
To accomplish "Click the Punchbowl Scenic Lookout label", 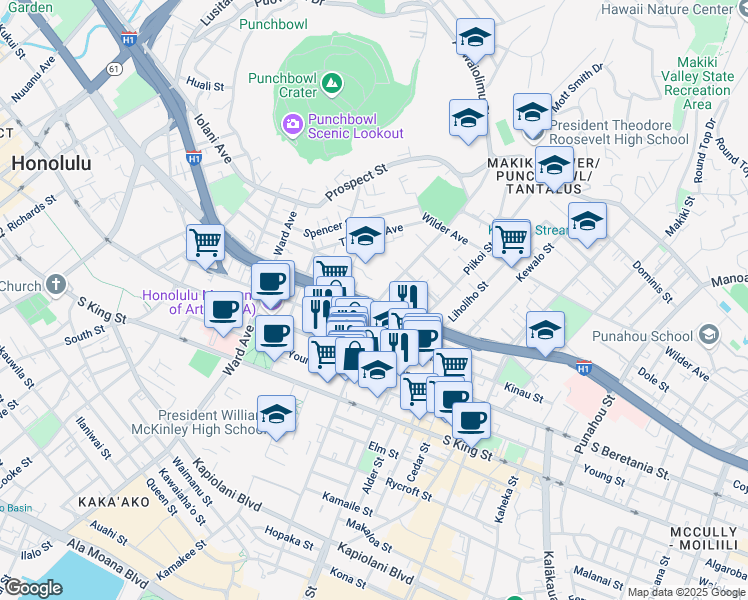I will pos(355,126).
